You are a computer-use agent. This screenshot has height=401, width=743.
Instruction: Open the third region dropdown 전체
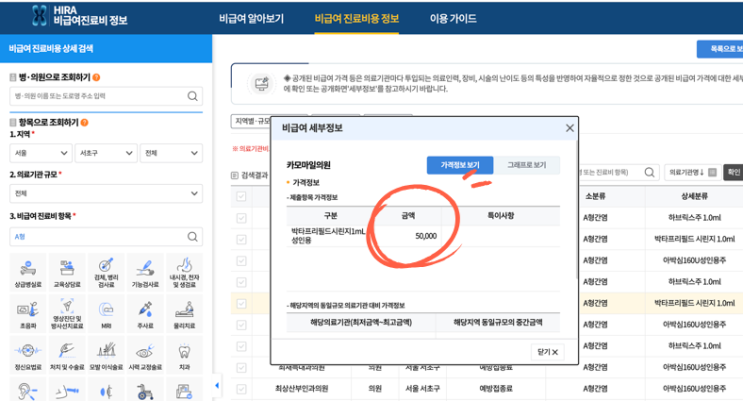click(171, 153)
